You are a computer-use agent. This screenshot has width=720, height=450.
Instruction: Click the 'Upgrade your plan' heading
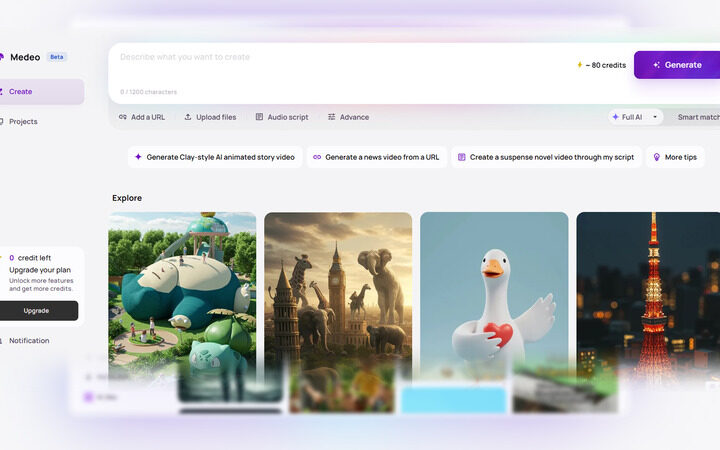pos(40,270)
